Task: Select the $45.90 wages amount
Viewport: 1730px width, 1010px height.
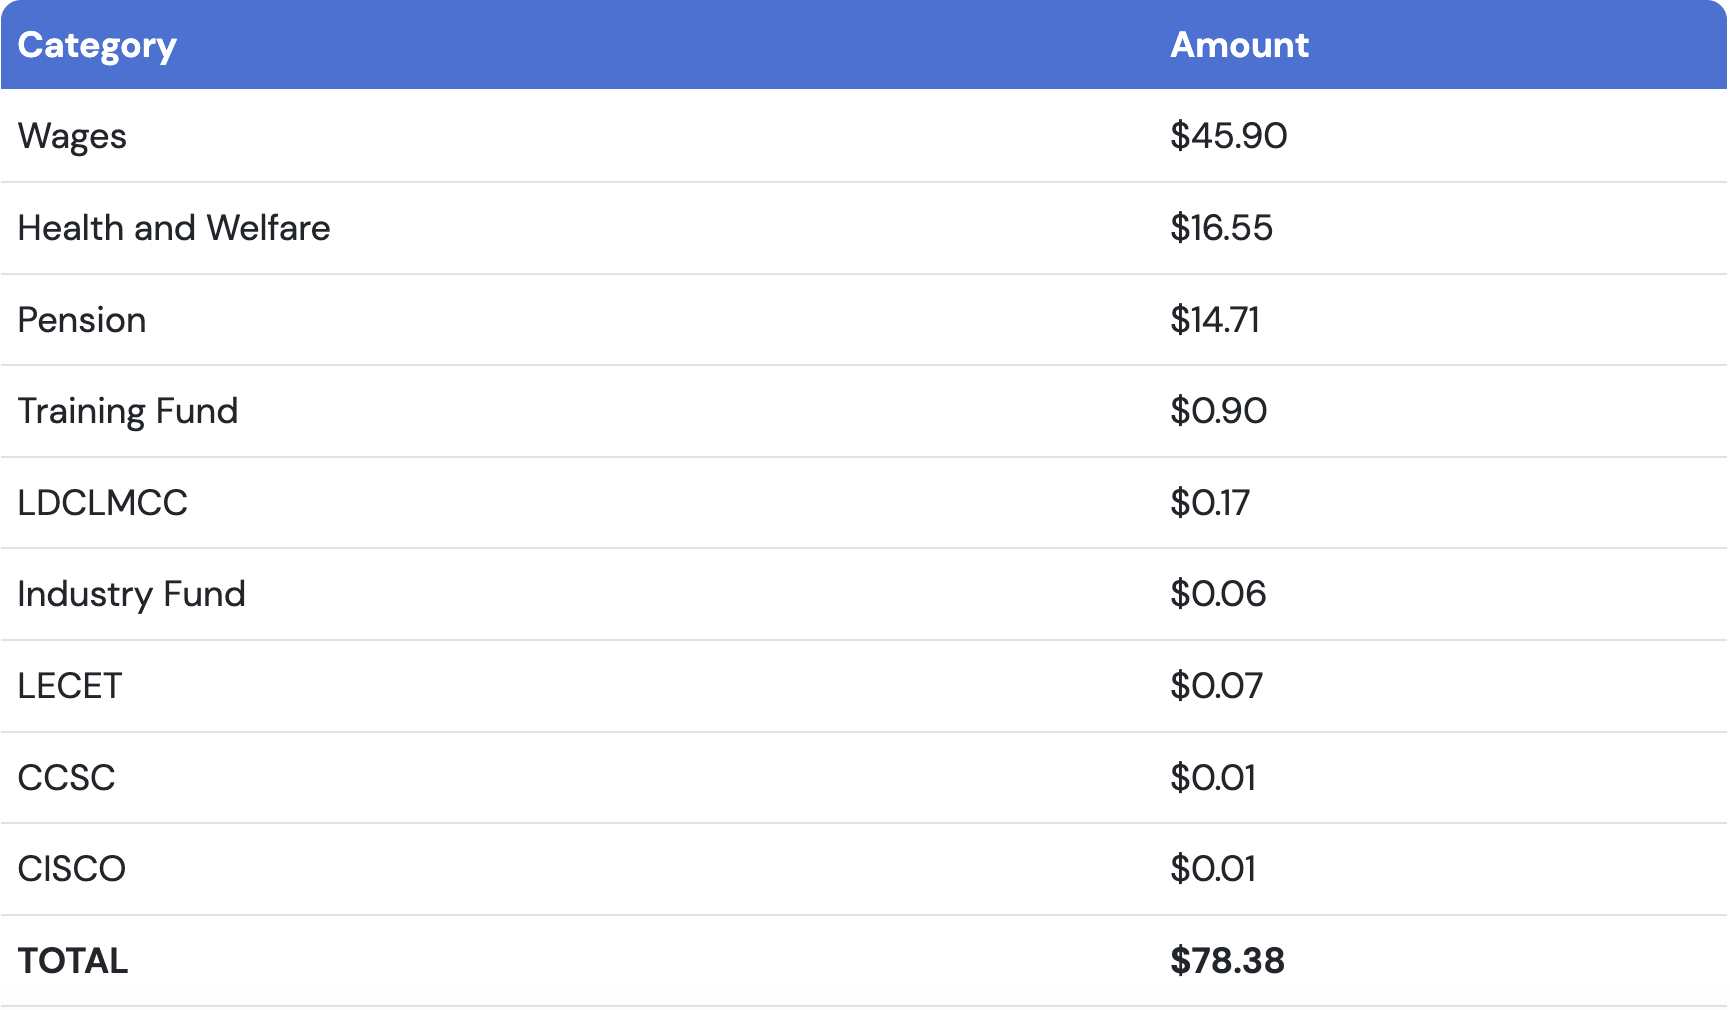Action: [x=1228, y=136]
